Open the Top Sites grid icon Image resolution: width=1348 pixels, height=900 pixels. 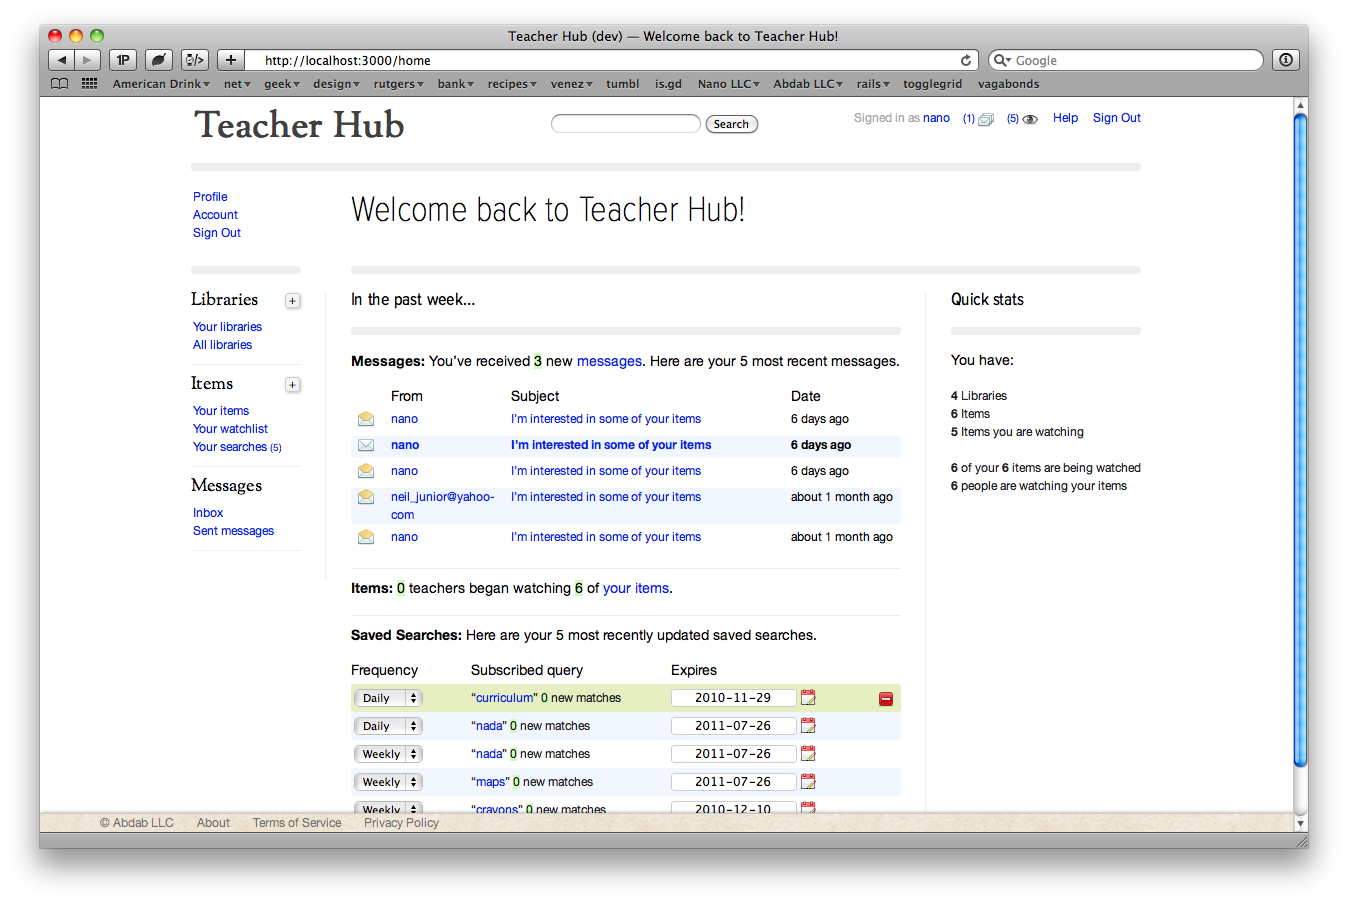(89, 84)
